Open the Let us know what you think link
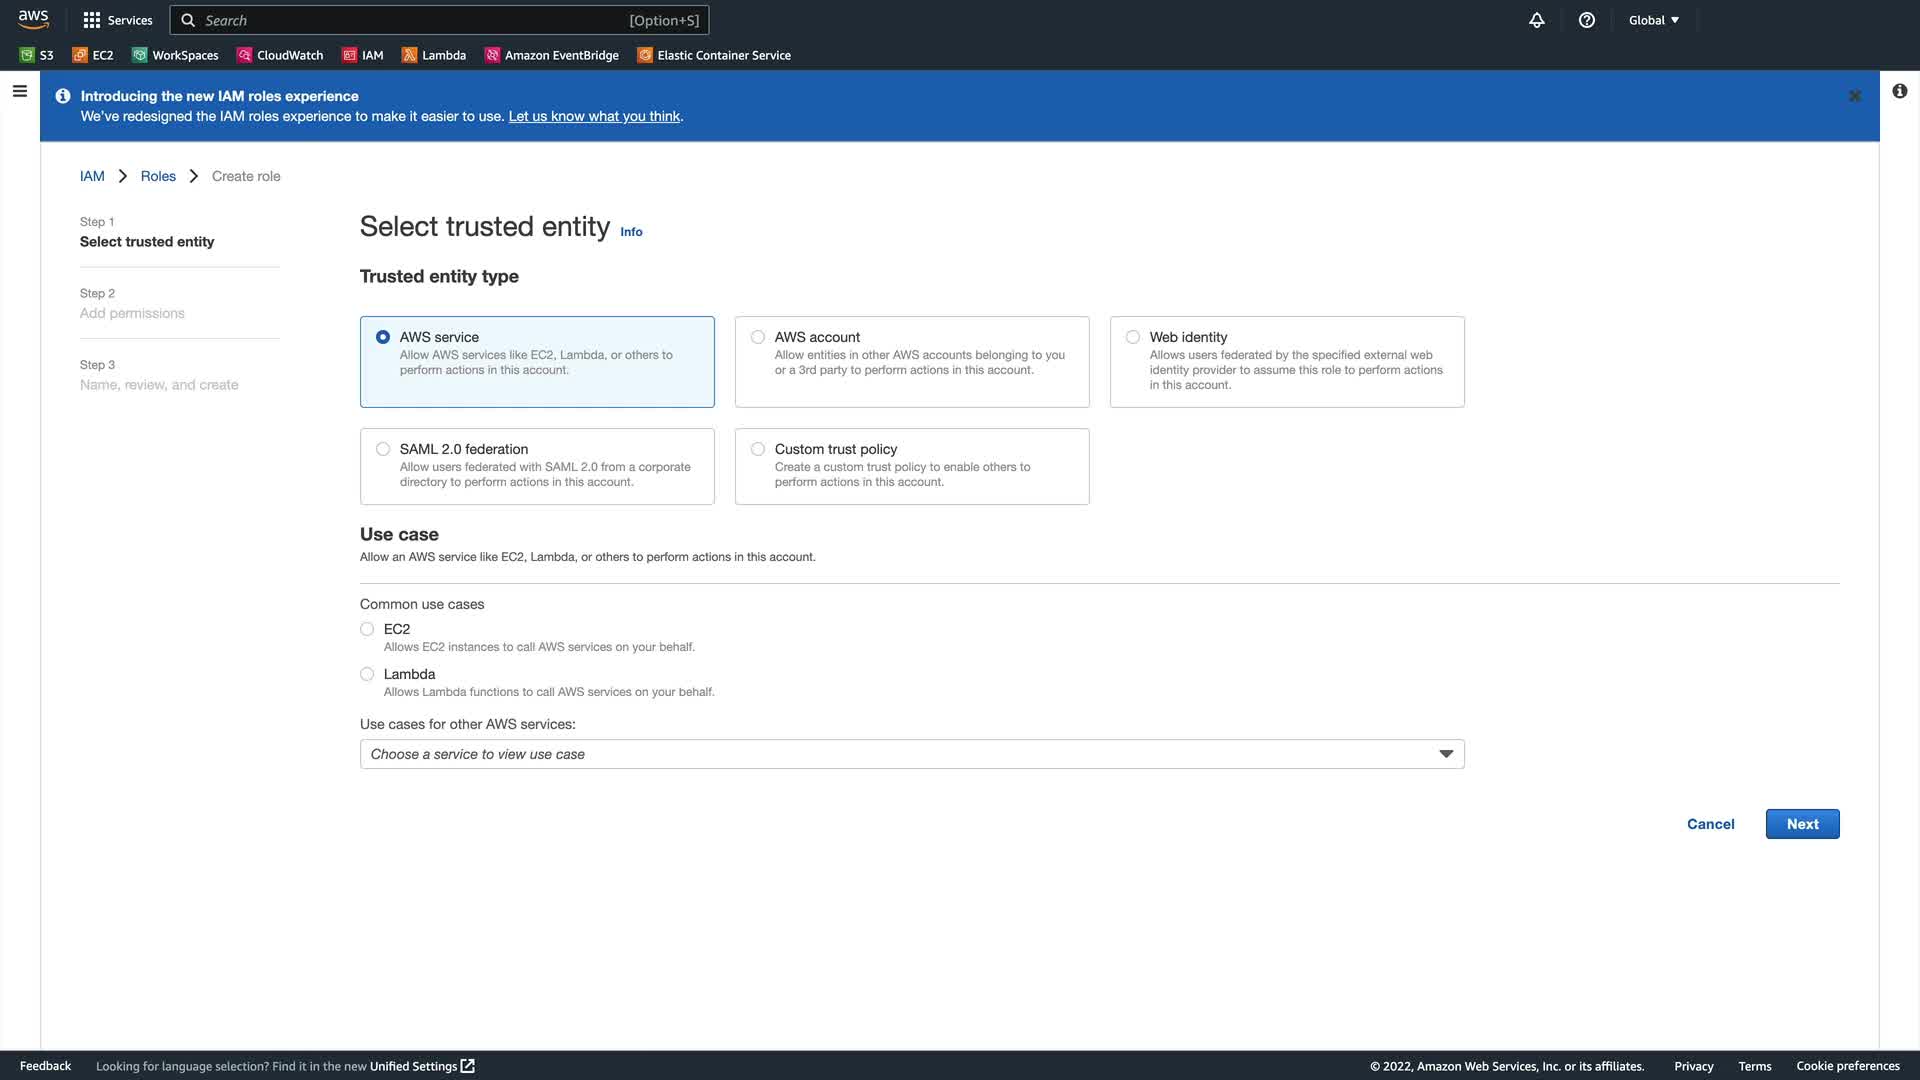This screenshot has height=1080, width=1920. (x=594, y=116)
